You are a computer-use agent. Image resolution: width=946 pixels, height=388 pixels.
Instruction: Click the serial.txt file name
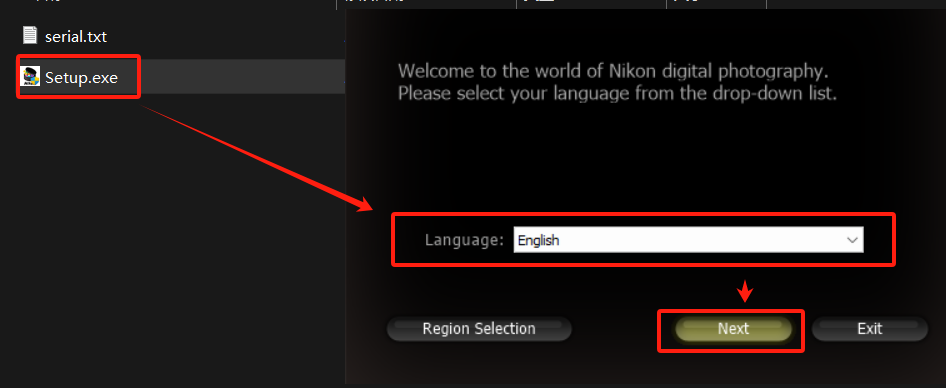coord(75,36)
